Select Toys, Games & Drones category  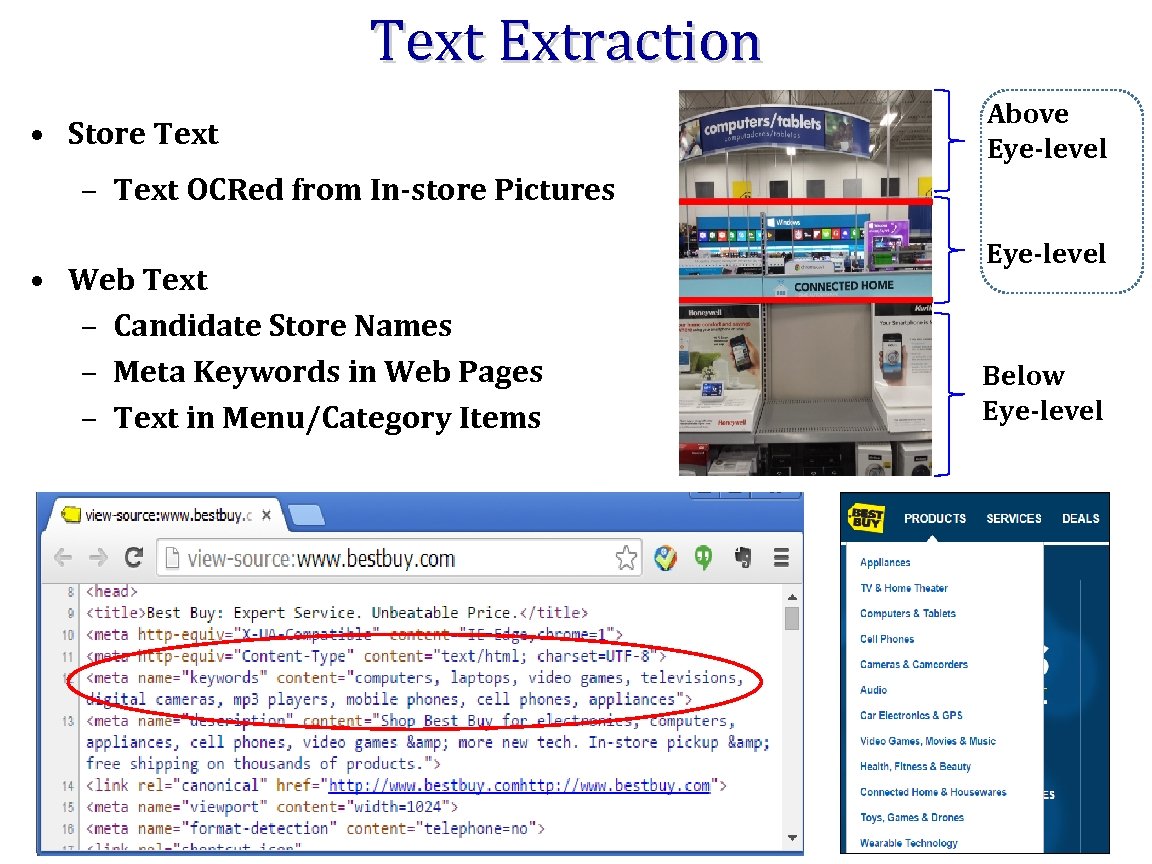(911, 817)
